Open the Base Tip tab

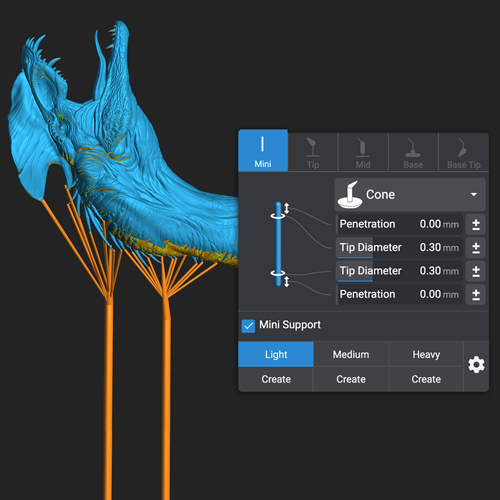pos(464,153)
